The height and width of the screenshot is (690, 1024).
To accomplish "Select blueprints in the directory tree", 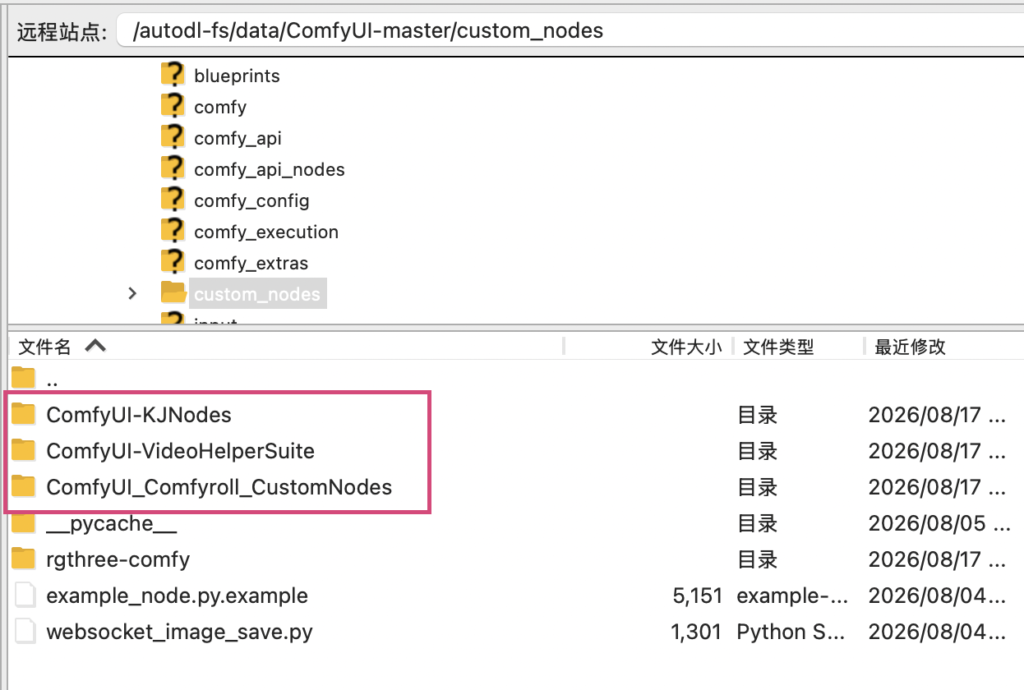I will pyautogui.click(x=236, y=76).
